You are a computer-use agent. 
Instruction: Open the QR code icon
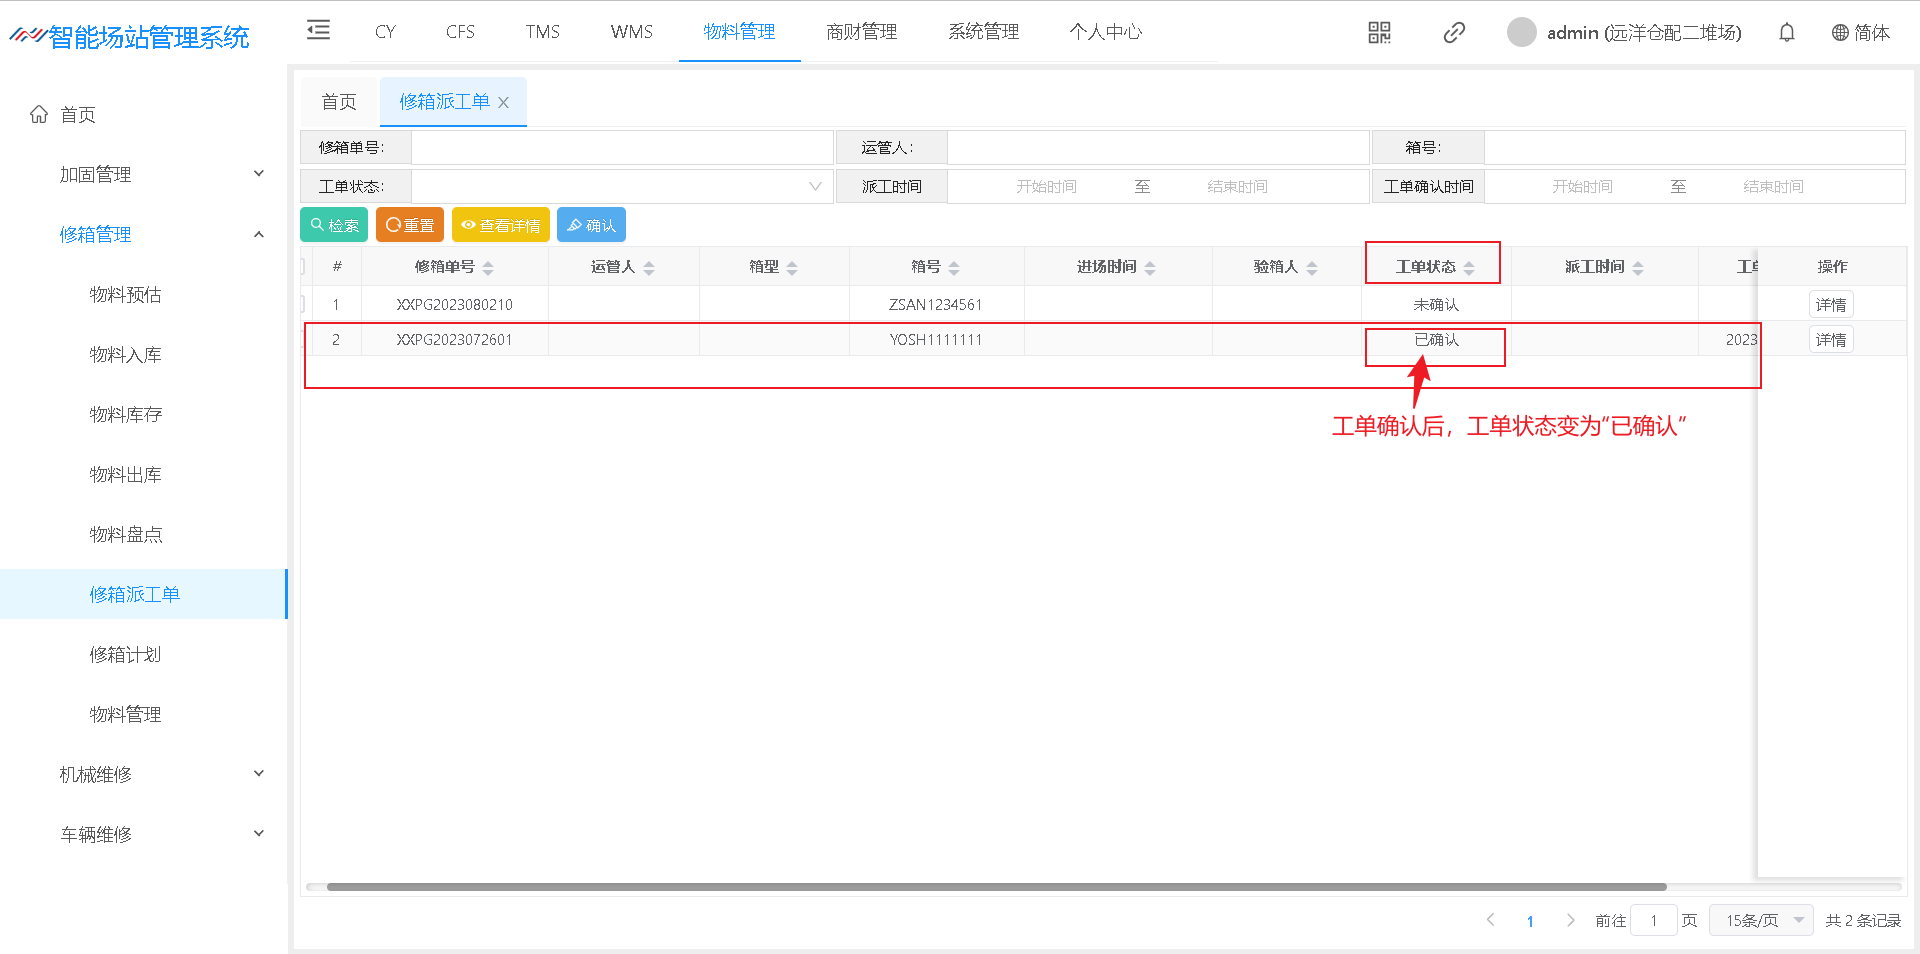click(1379, 33)
